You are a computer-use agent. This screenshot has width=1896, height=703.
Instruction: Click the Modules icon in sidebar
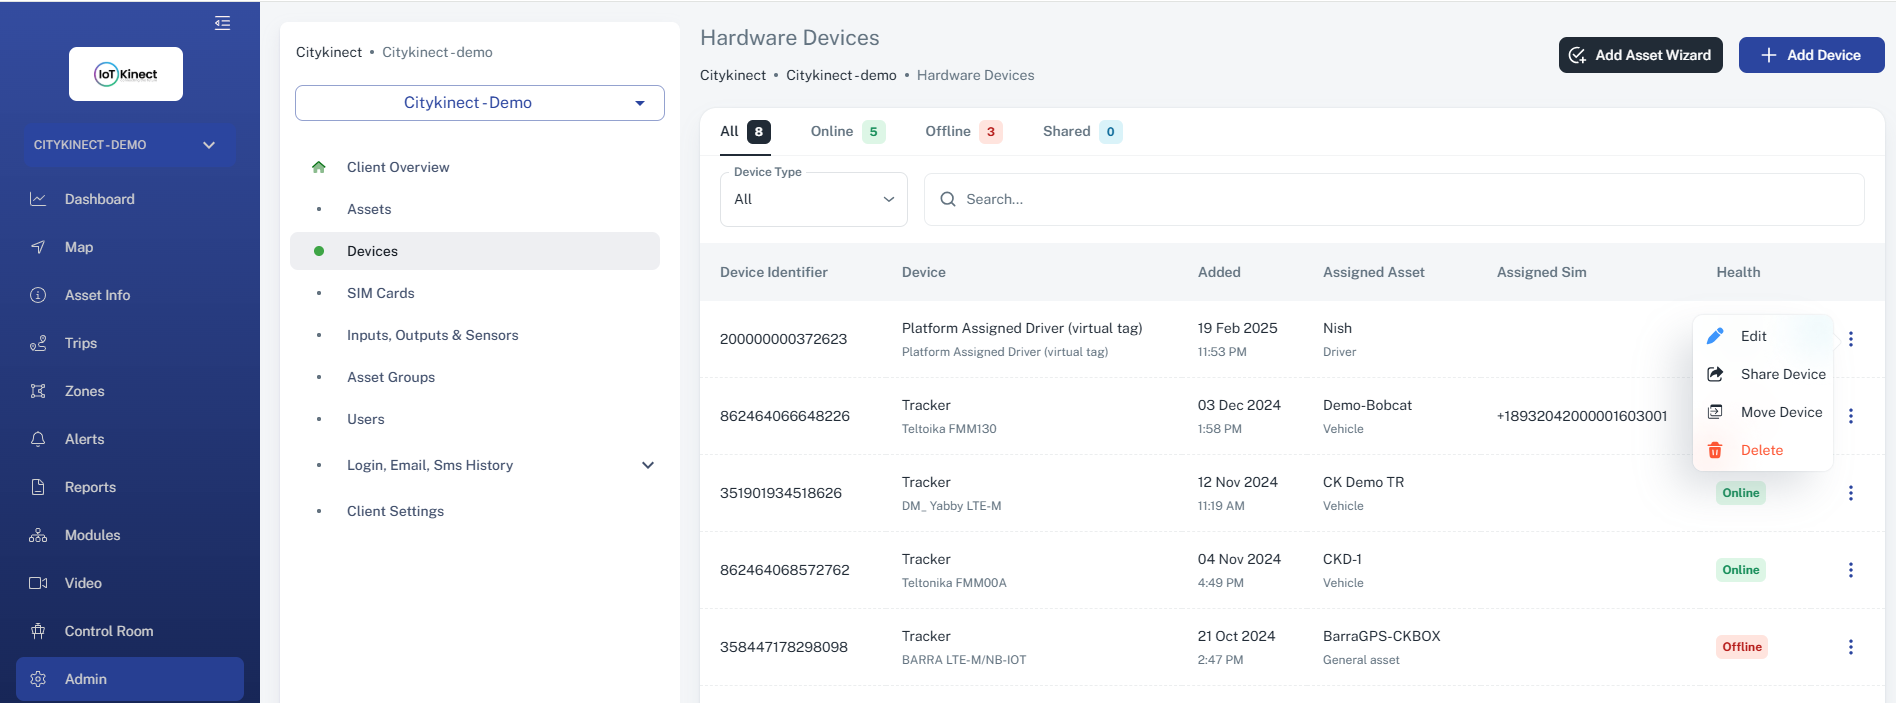(38, 535)
